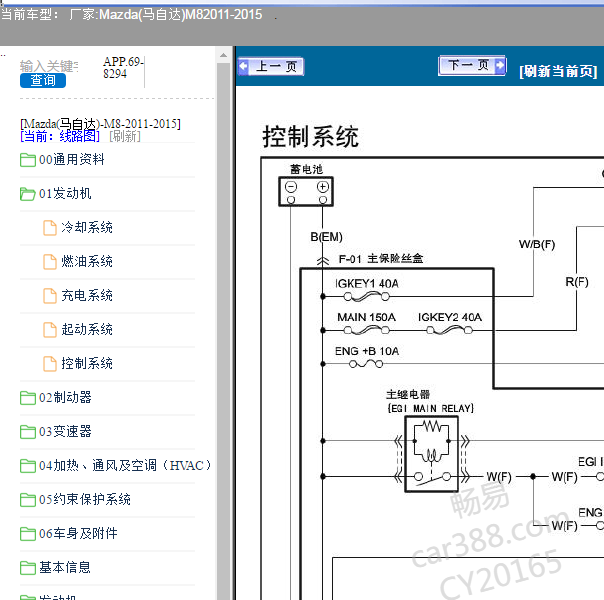Go to previous page with 上一页
Screen dimensions: 604x600
pos(271,67)
